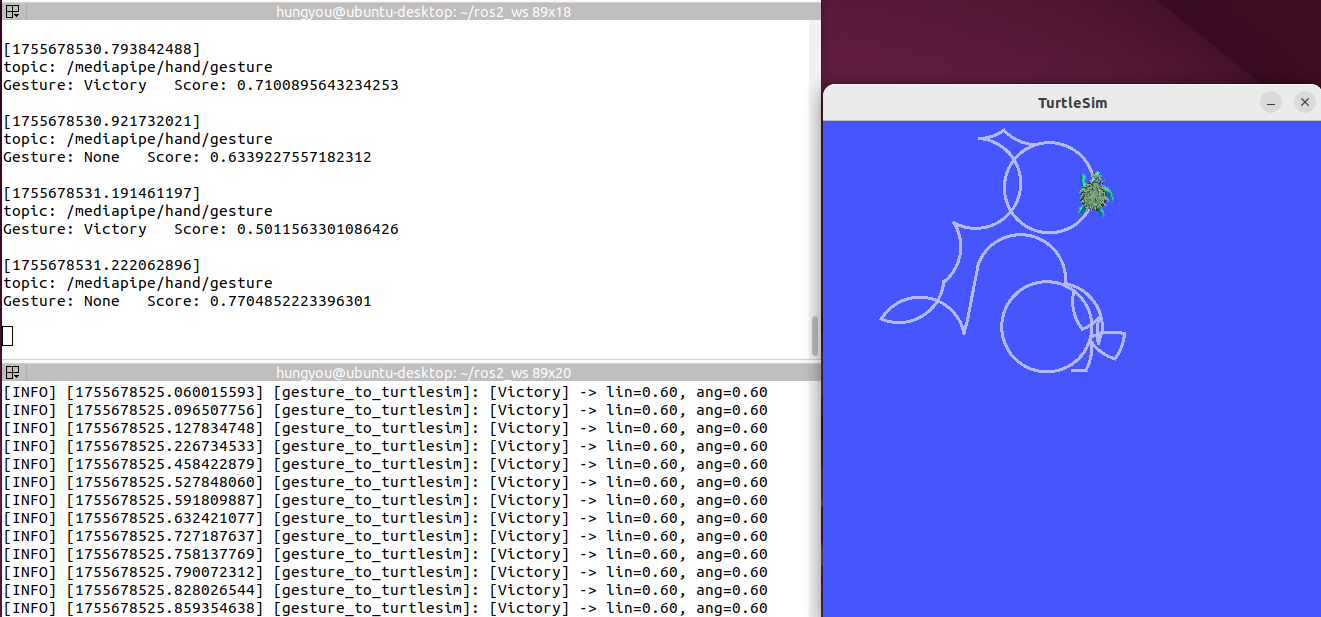
Task: Click the log line with timestamp 1755678525.527848060
Action: click(x=386, y=482)
